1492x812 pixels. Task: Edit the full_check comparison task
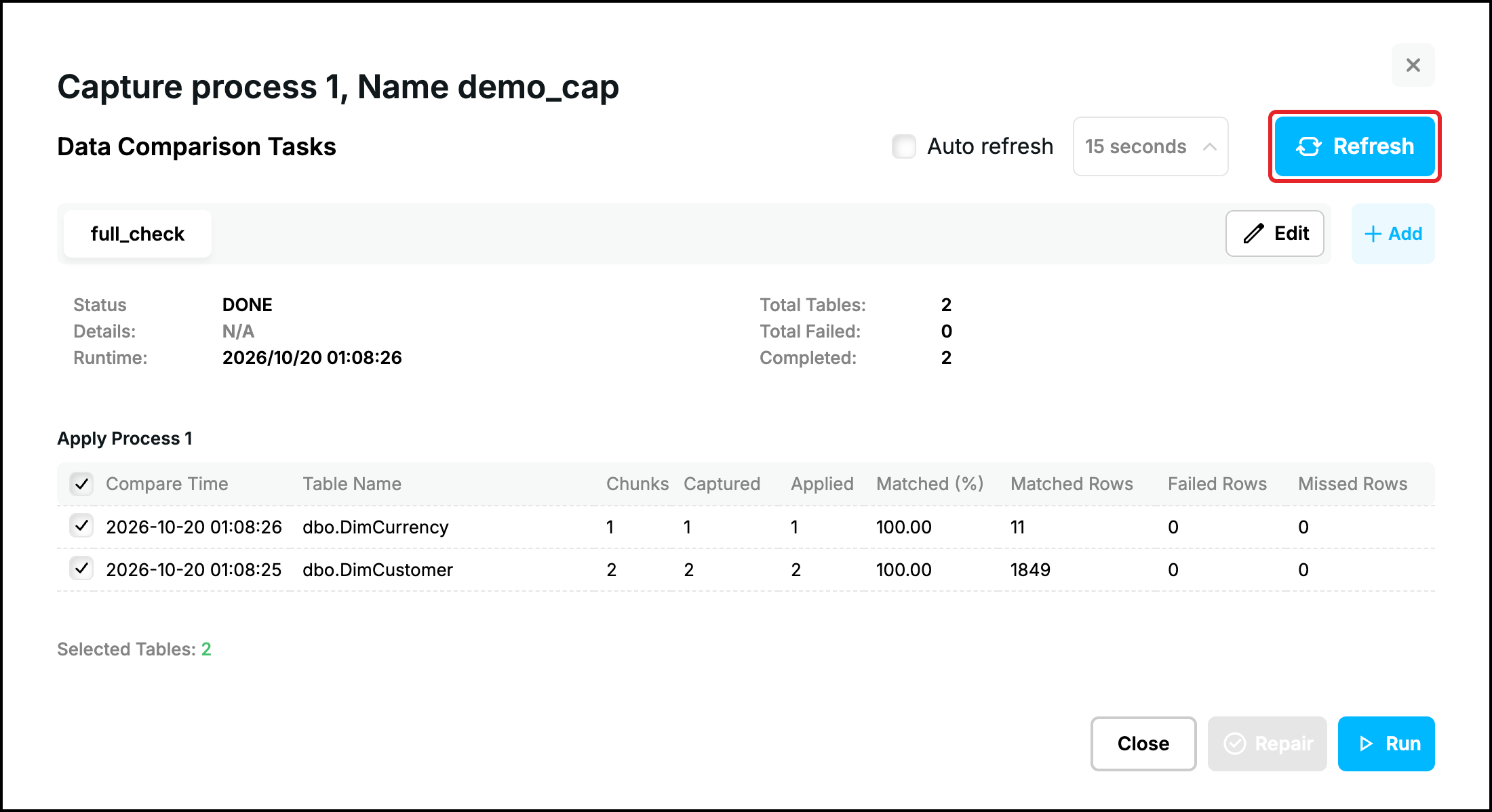tap(1275, 234)
